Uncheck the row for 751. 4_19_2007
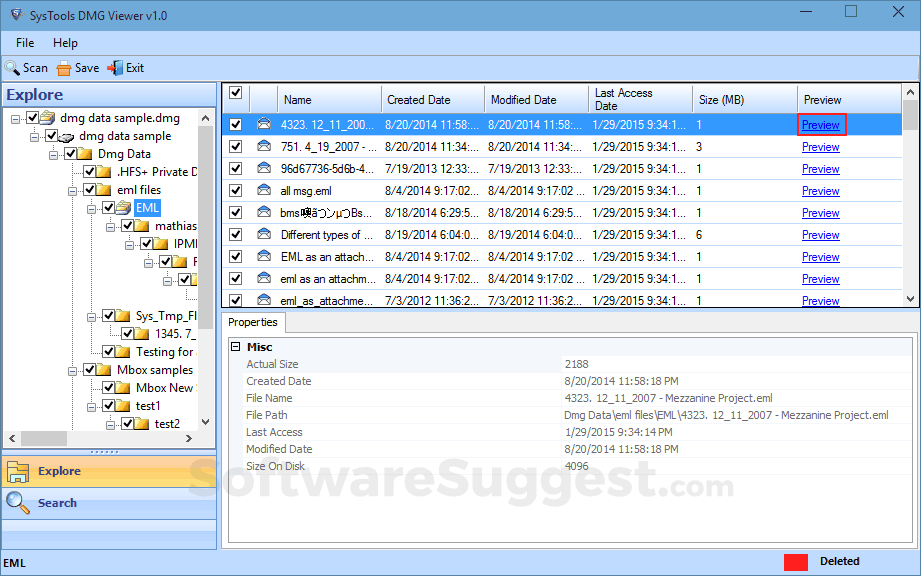Viewport: 921px width, 576px height. (234, 146)
